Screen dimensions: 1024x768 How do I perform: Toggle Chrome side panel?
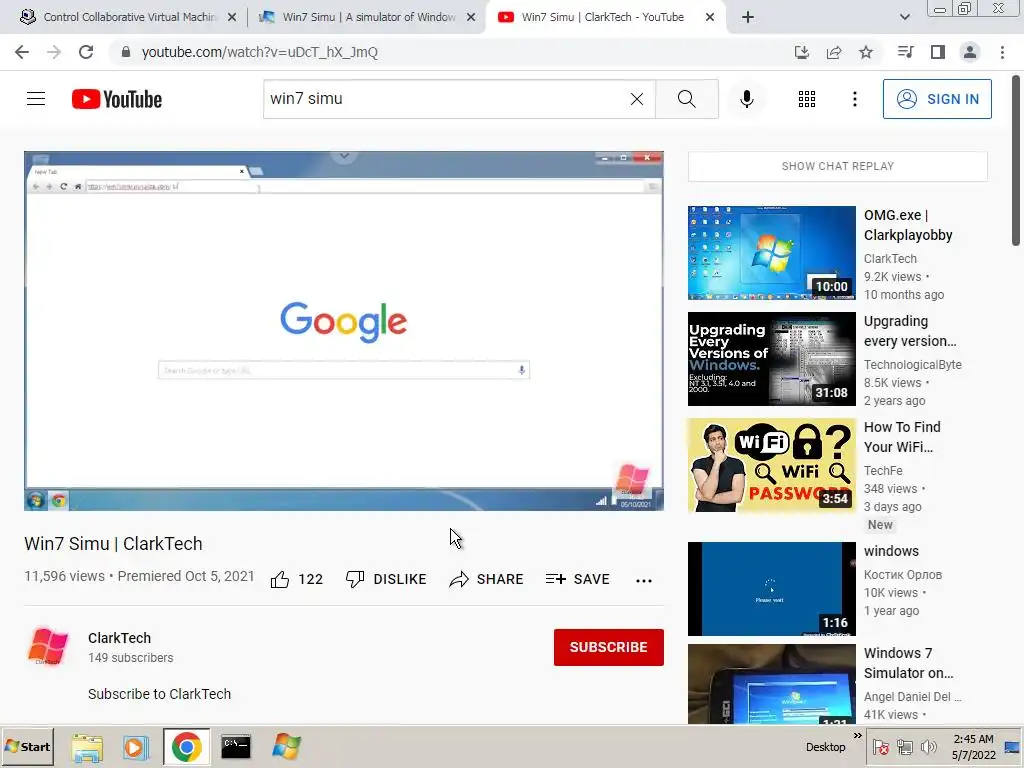938,52
